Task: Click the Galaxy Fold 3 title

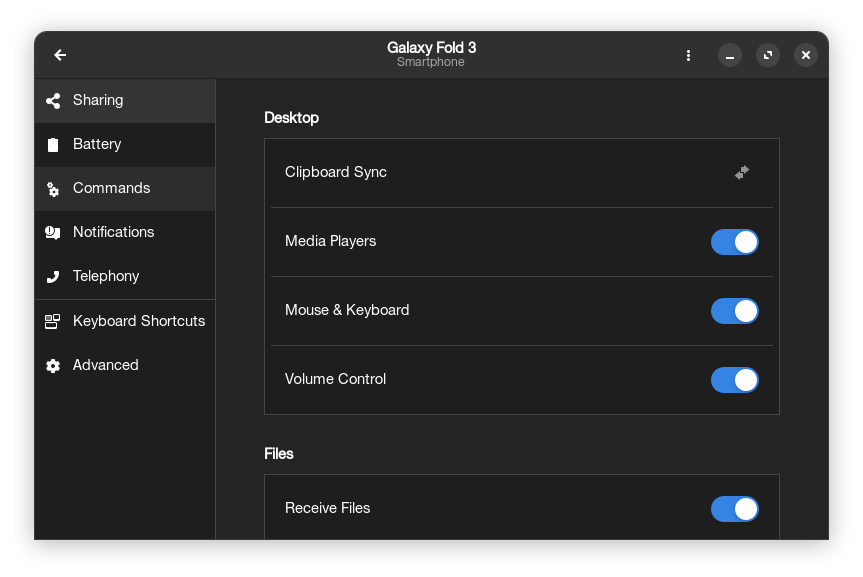Action: [x=431, y=48]
